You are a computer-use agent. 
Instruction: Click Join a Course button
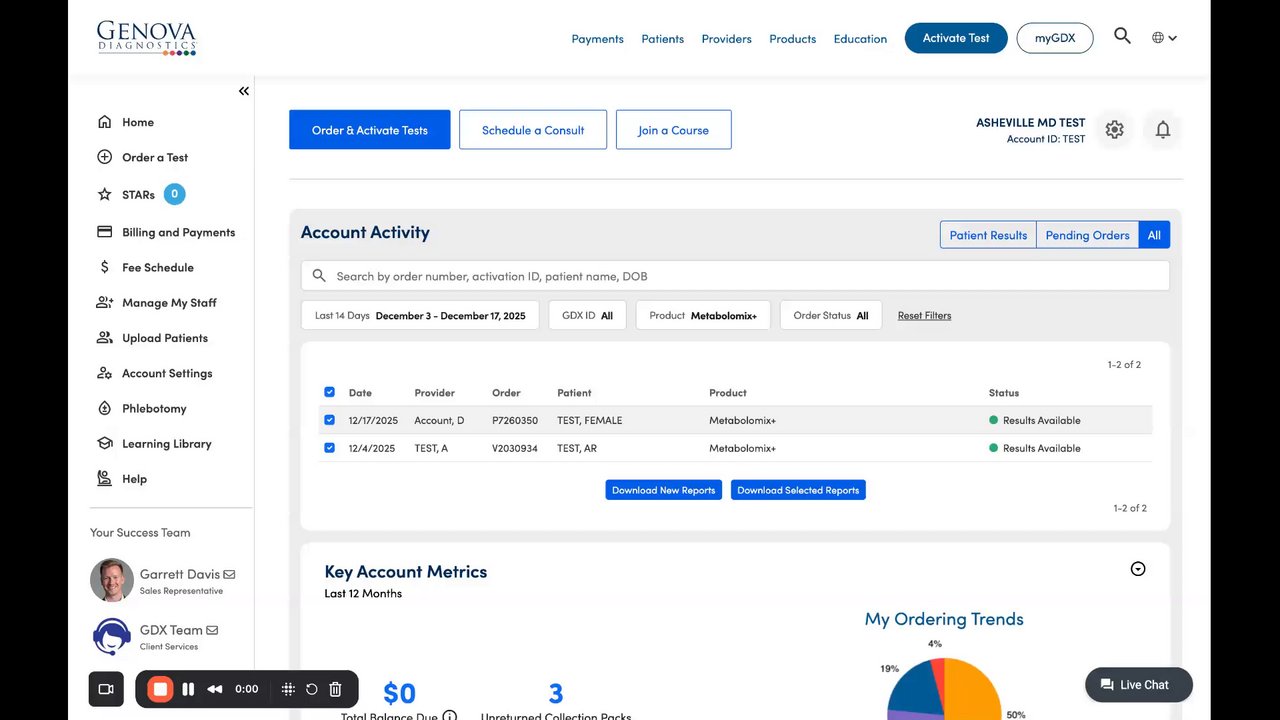tap(673, 130)
